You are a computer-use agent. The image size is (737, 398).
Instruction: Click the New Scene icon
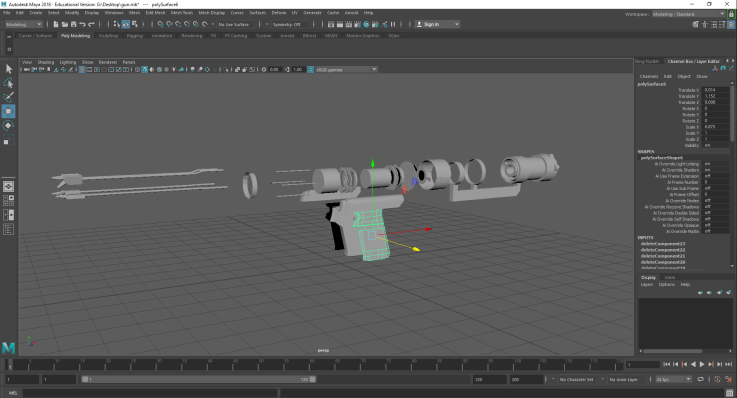56,24
